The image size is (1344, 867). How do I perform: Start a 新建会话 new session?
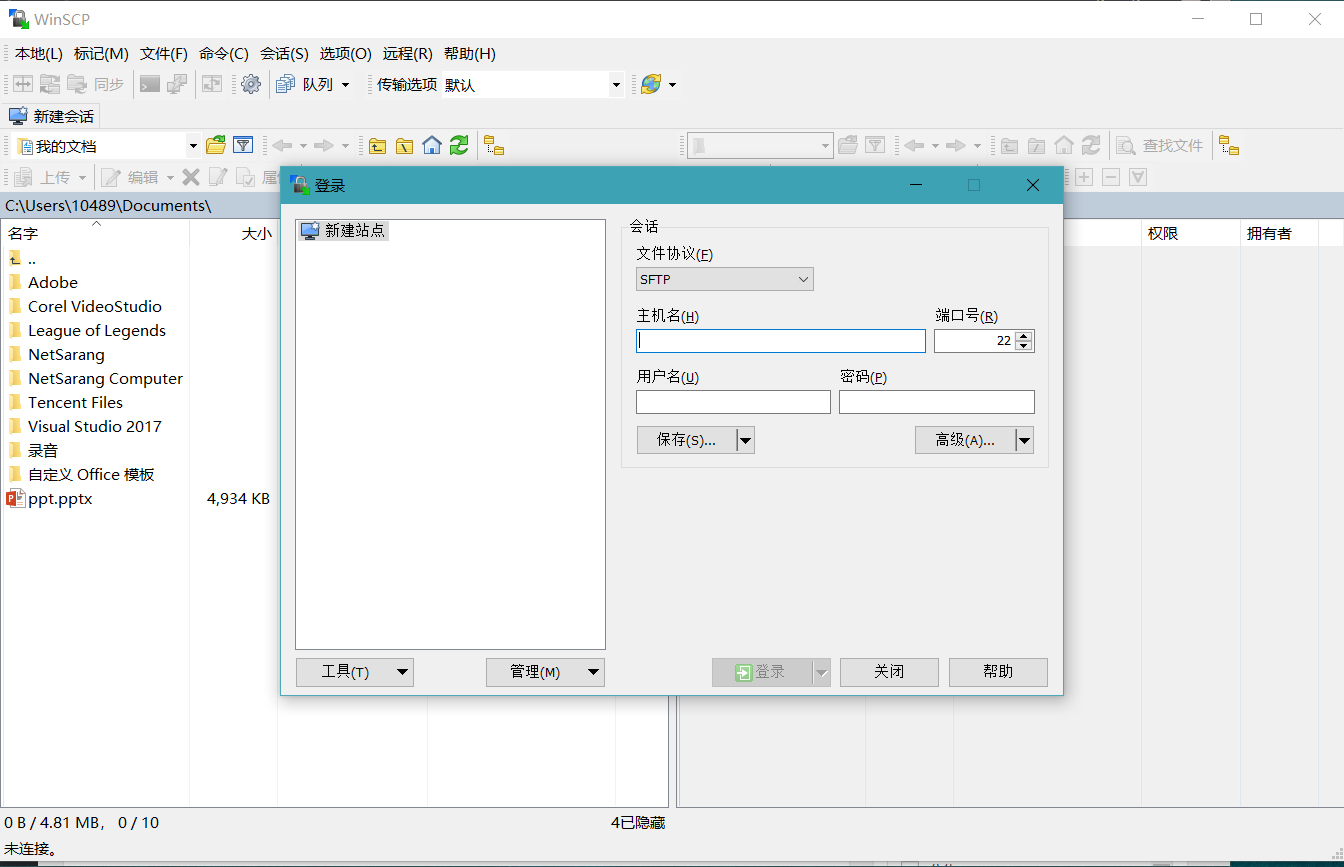click(52, 115)
